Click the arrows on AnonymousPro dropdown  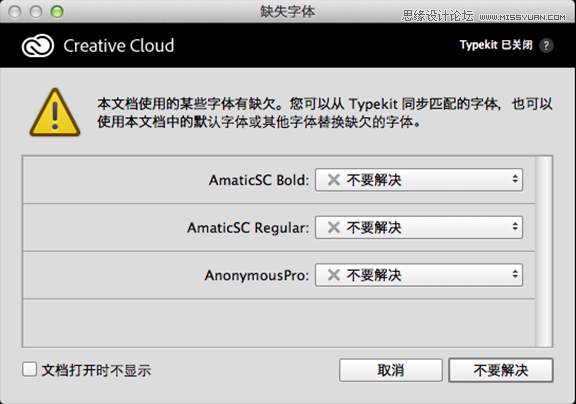pyautogui.click(x=515, y=274)
